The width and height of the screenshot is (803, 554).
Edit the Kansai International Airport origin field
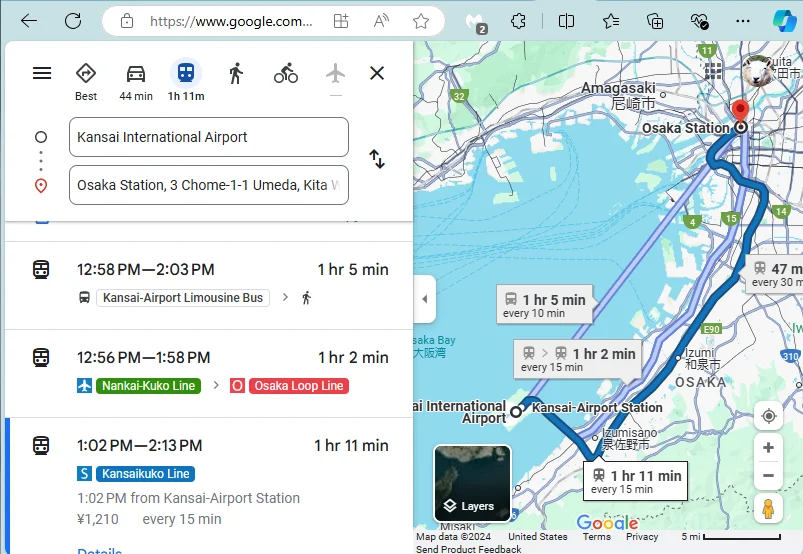click(209, 137)
